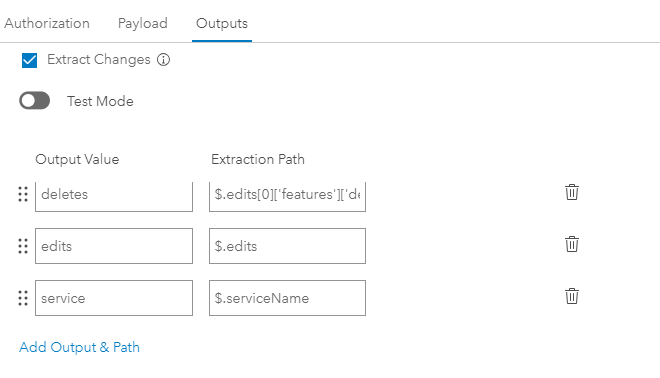Screen dimensions: 660x378
Task: Click the Extraction Path column header
Action: tap(258, 160)
